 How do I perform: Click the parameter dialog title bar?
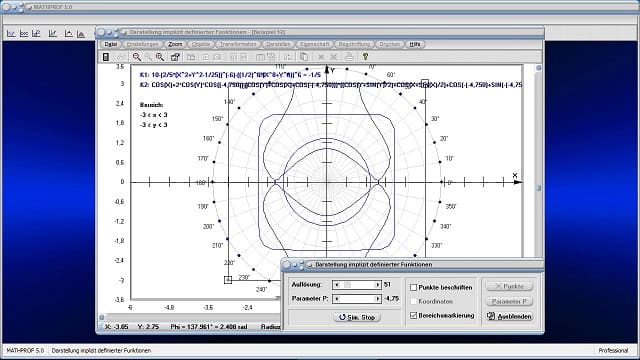click(413, 264)
